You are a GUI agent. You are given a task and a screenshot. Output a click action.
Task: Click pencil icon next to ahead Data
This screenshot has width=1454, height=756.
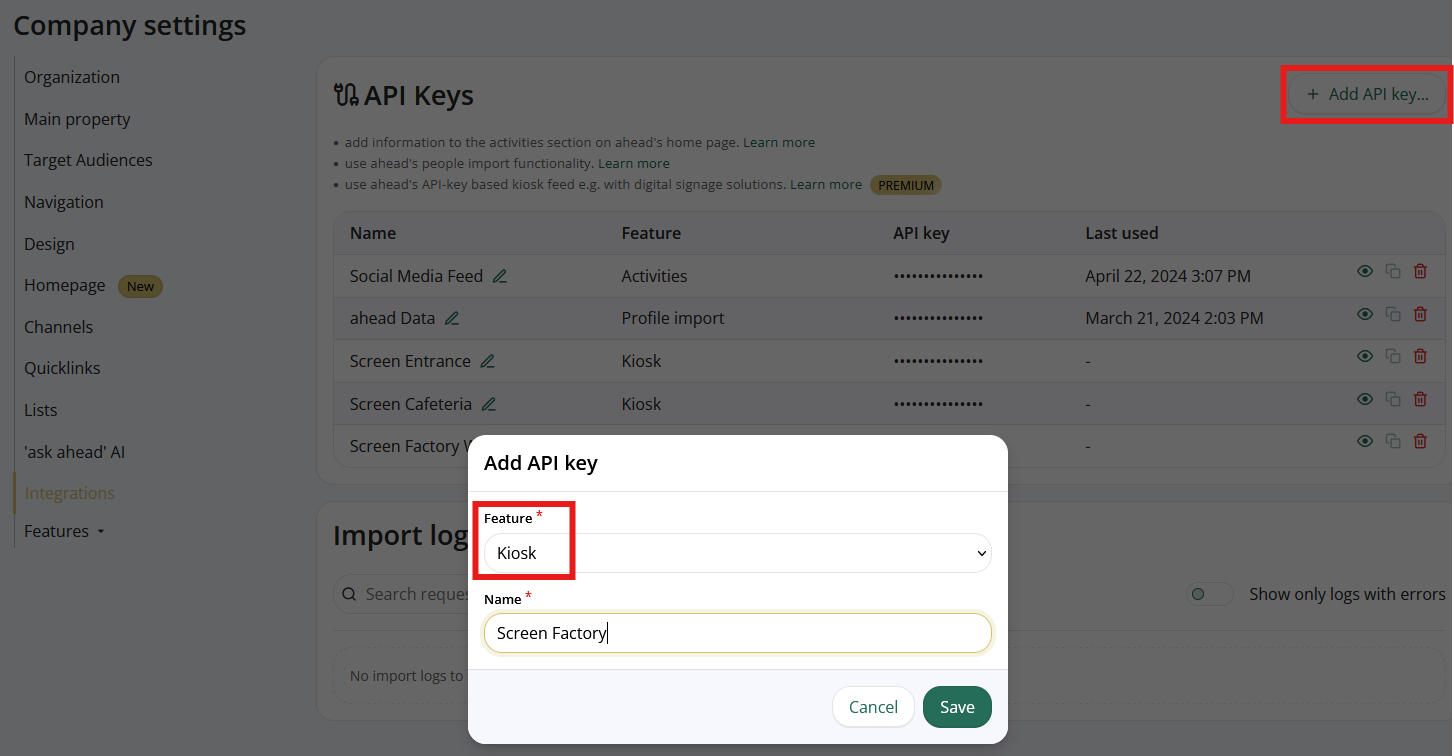click(x=452, y=318)
